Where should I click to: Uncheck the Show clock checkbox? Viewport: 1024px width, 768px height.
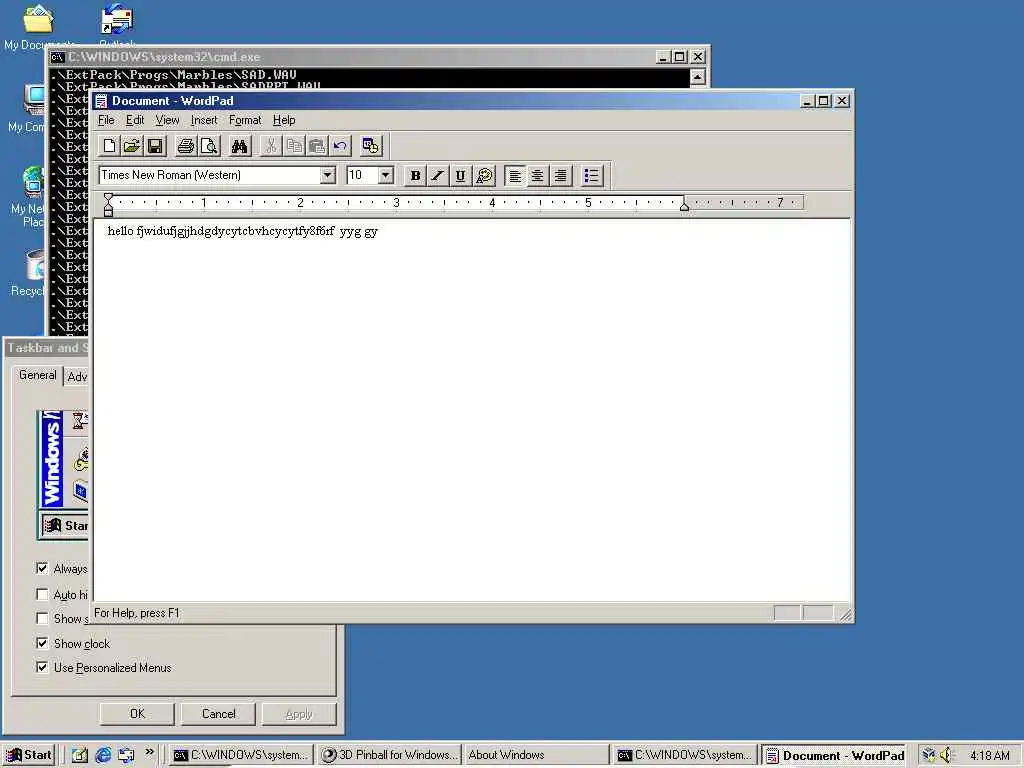(x=42, y=643)
